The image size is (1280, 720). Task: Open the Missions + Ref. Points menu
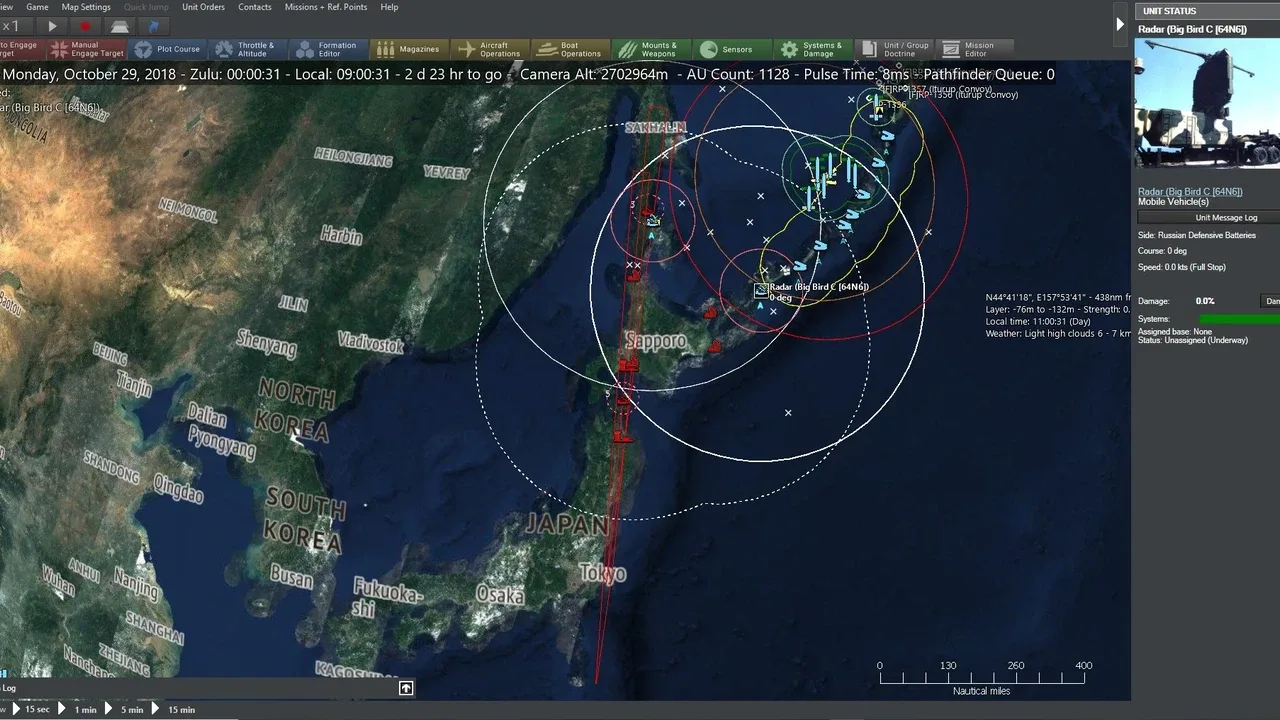pyautogui.click(x=325, y=7)
